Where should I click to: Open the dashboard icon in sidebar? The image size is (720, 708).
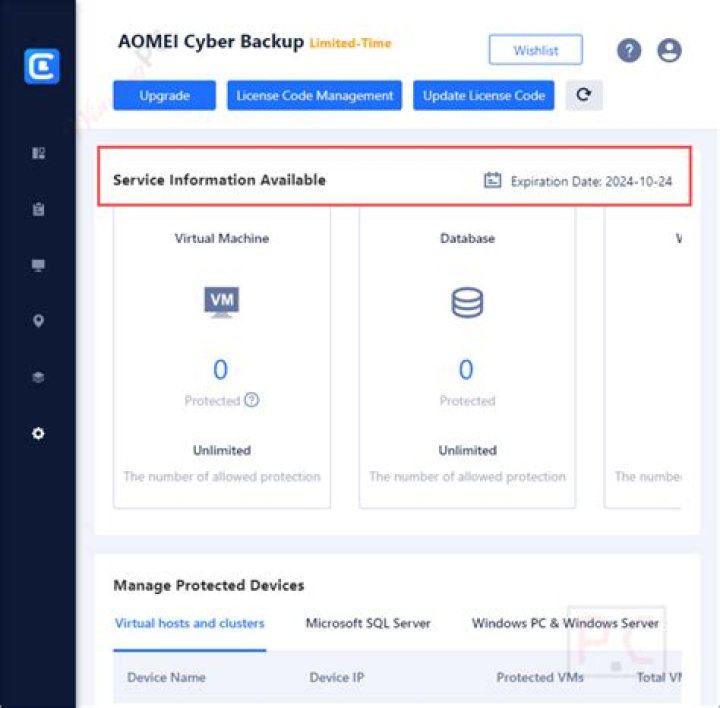pos(39,153)
